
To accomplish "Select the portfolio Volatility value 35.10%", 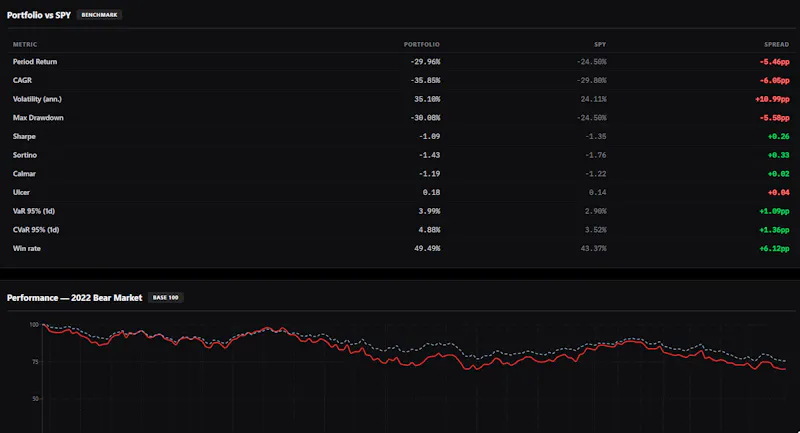I will 427,99.
